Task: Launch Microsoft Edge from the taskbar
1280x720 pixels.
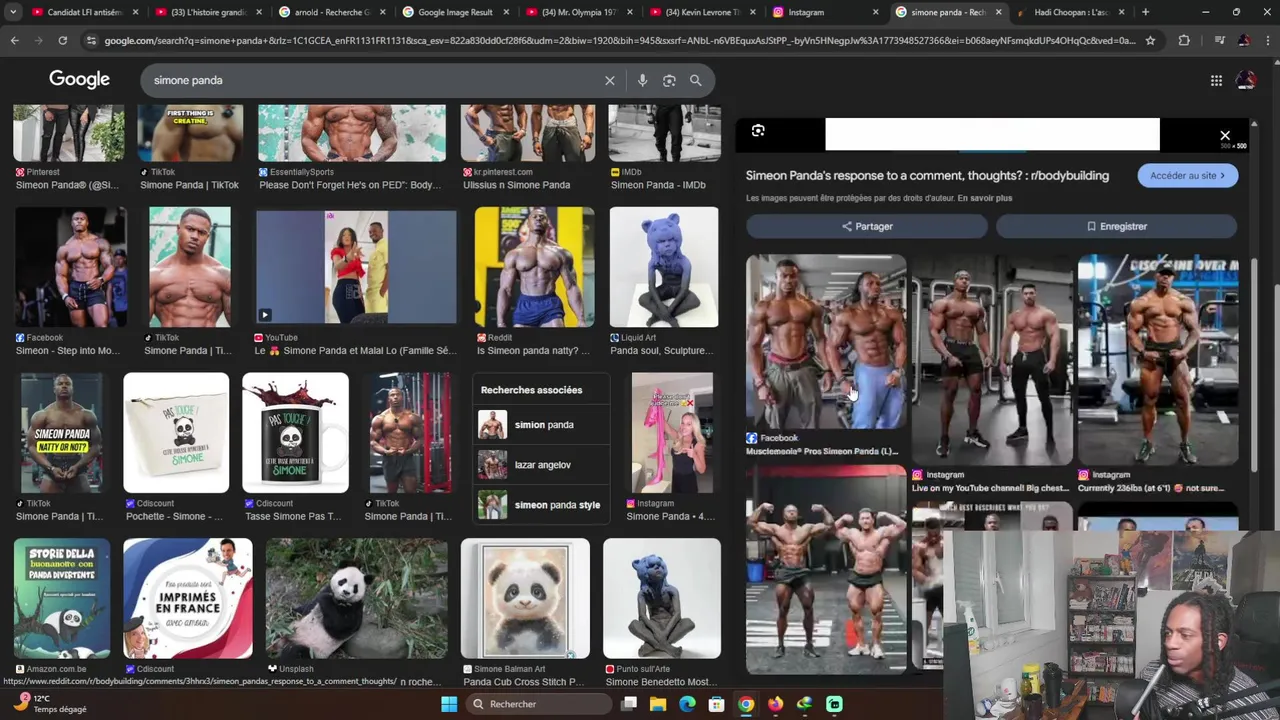Action: 687,704
